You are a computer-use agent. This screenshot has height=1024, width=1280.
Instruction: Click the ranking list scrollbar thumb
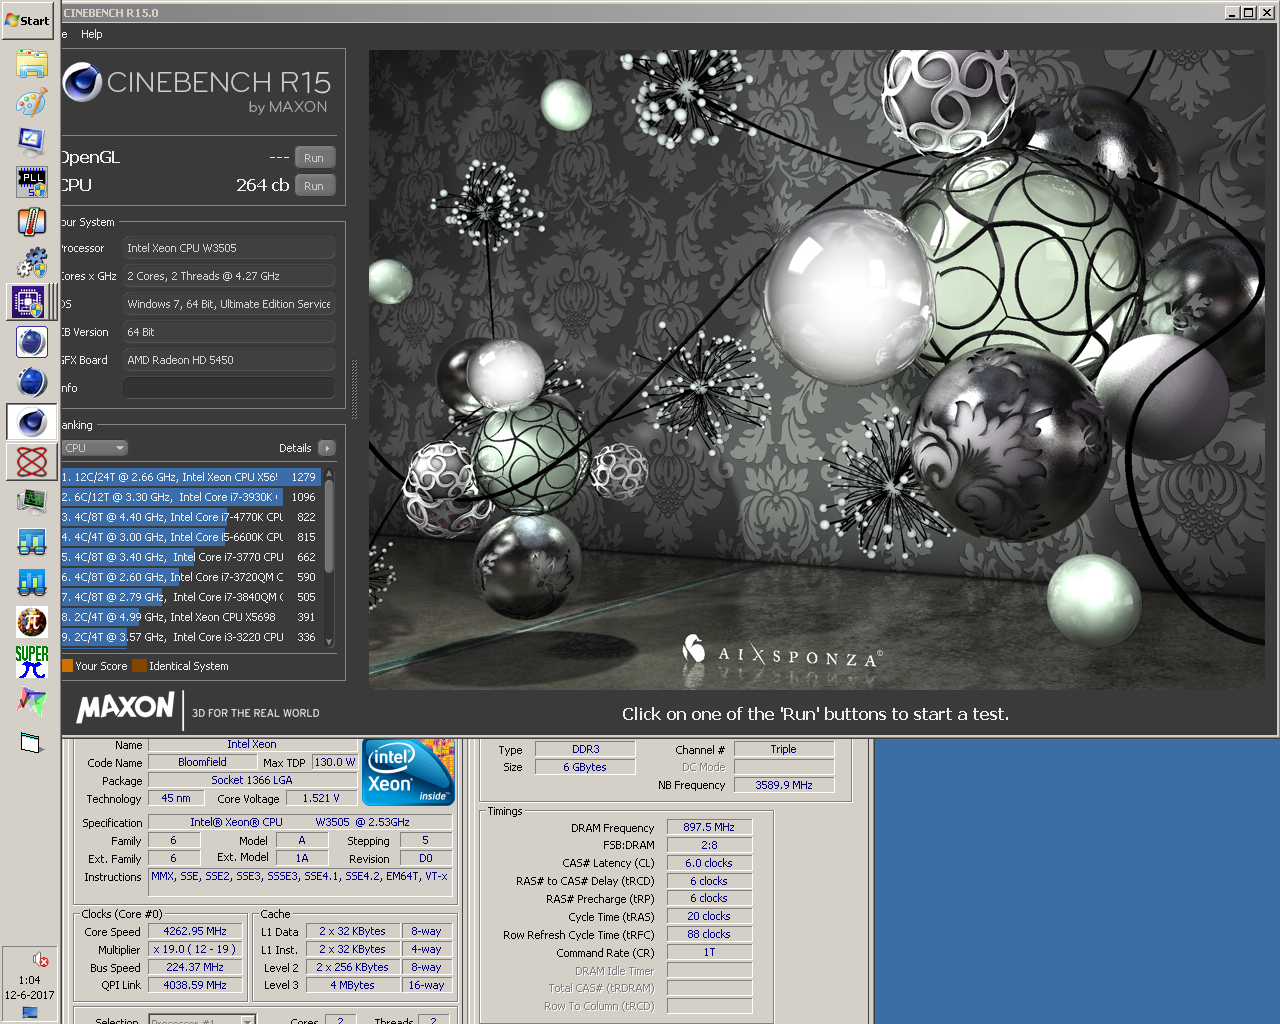click(x=330, y=525)
